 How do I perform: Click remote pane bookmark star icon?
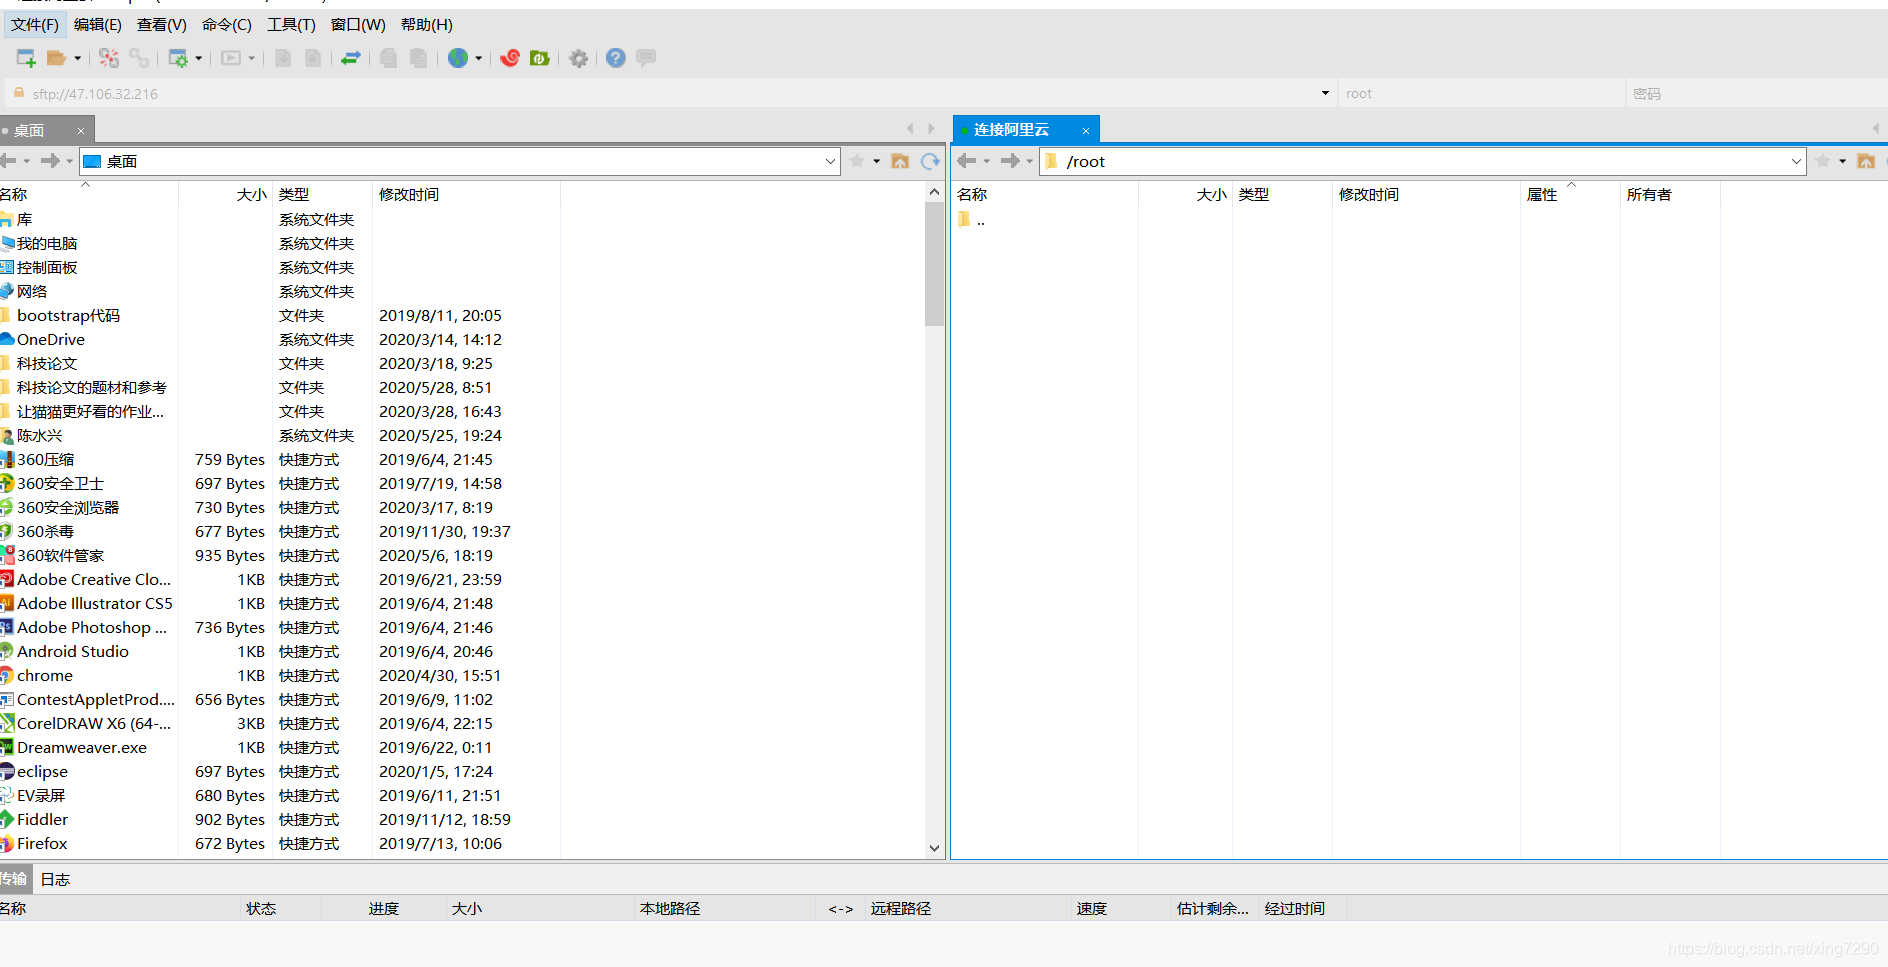1823,161
